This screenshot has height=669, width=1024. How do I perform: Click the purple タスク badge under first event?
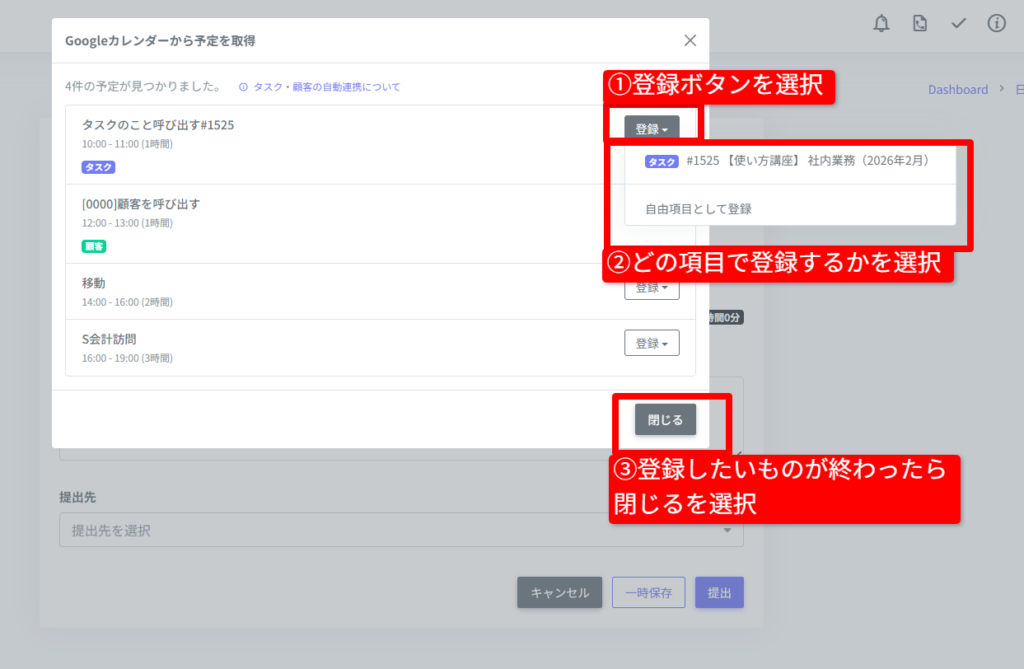[98, 167]
